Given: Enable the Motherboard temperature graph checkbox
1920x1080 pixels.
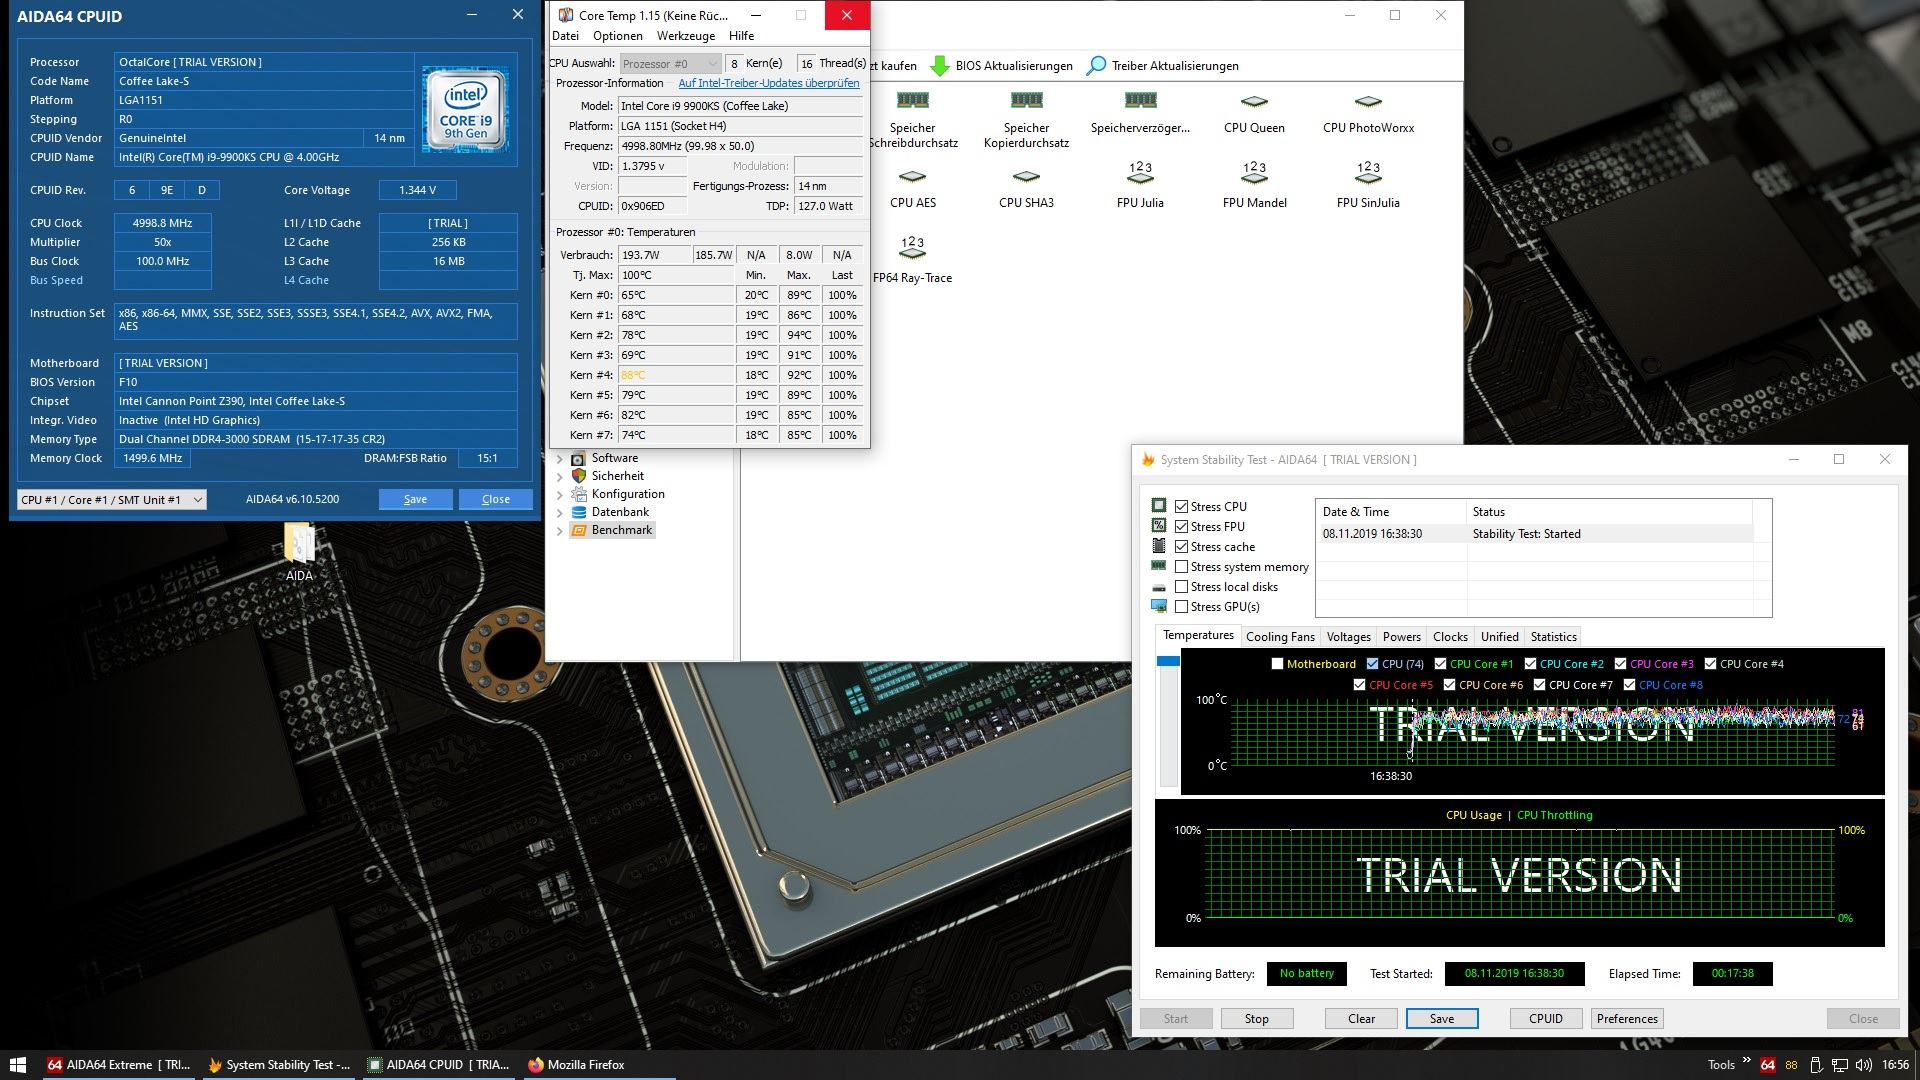Looking at the screenshot, I should tap(1277, 664).
